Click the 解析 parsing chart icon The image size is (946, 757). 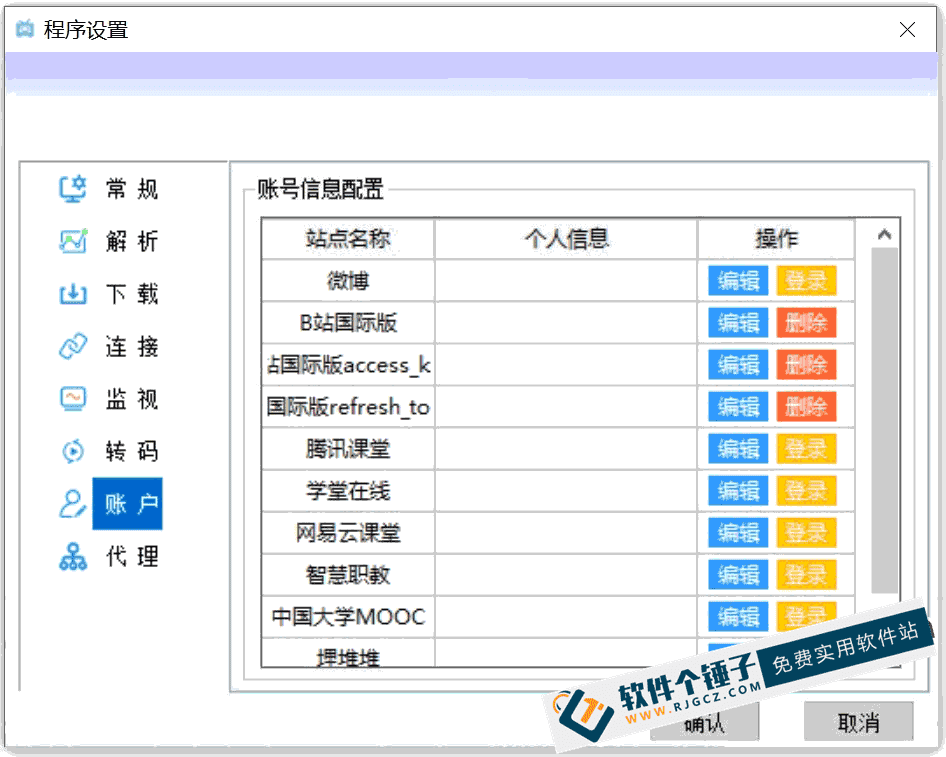(73, 241)
